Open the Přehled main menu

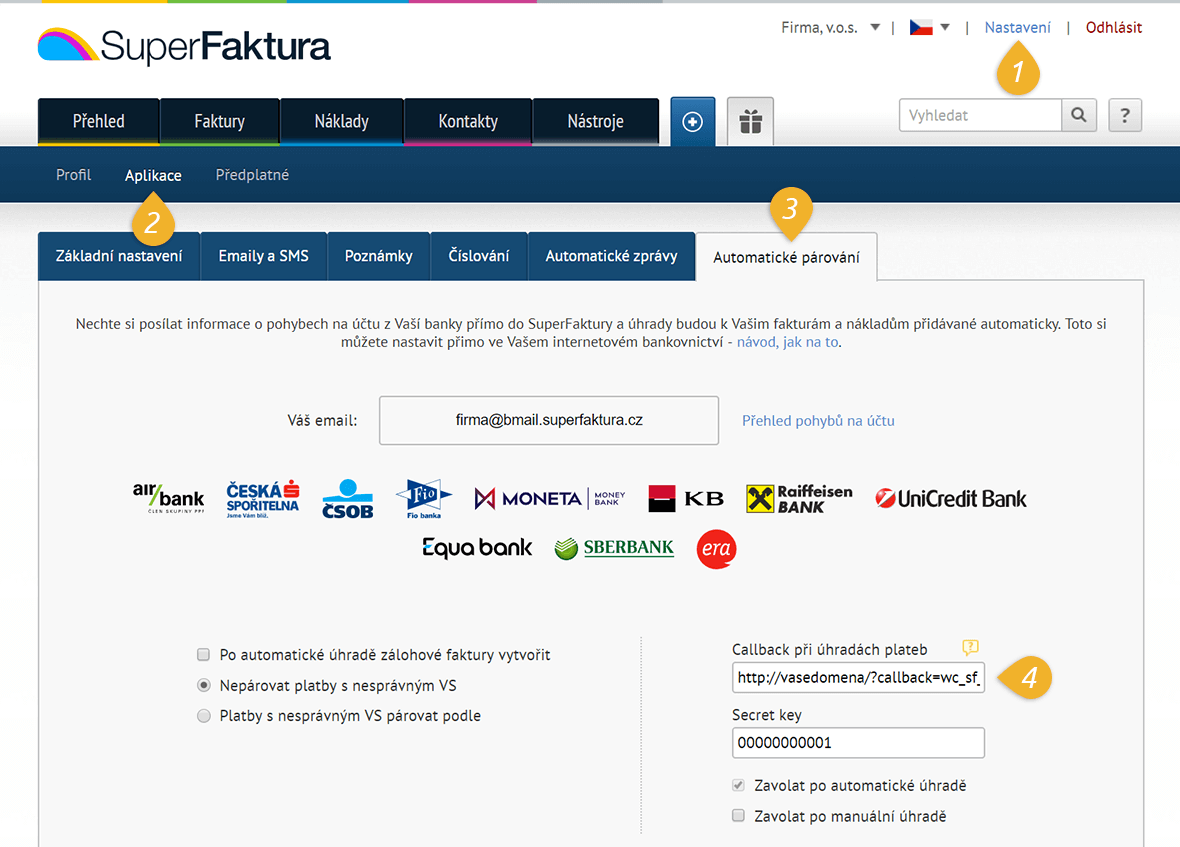[x=99, y=121]
